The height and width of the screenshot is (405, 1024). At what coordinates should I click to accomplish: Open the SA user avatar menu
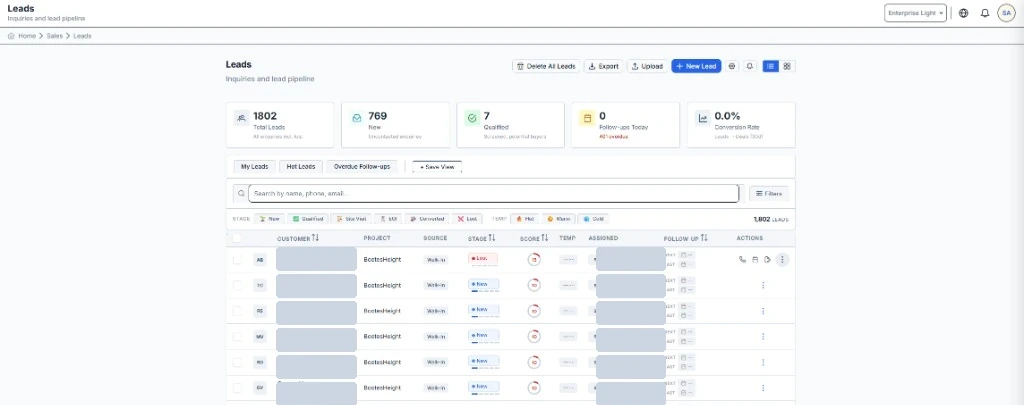coord(1006,13)
